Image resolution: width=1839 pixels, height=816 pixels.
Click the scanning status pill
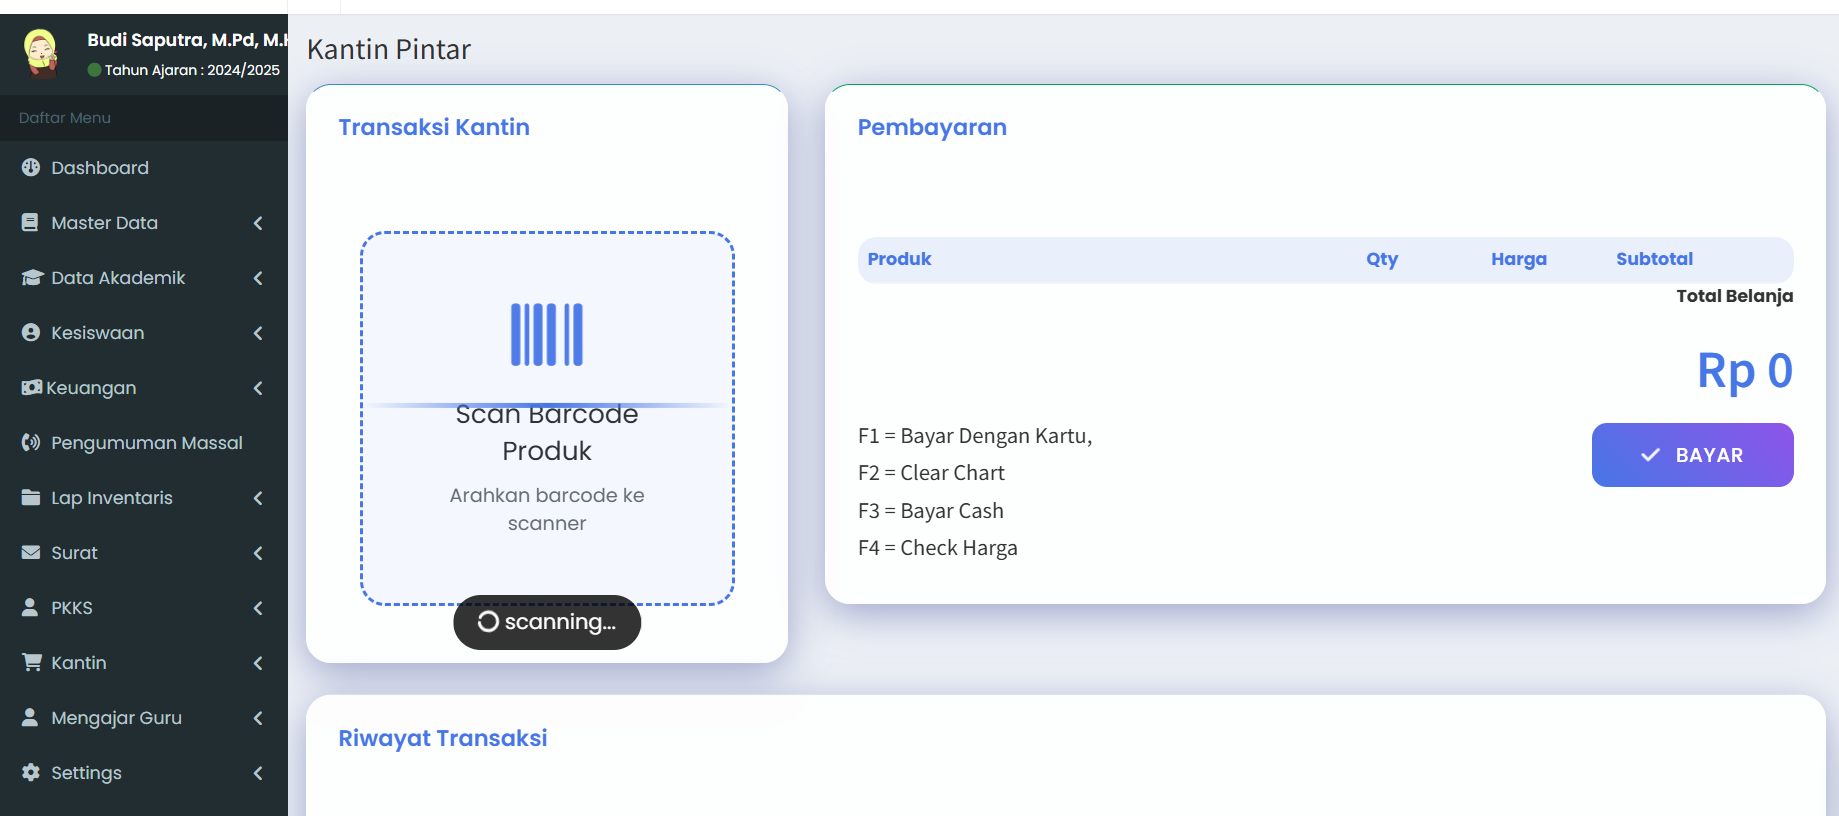(547, 622)
